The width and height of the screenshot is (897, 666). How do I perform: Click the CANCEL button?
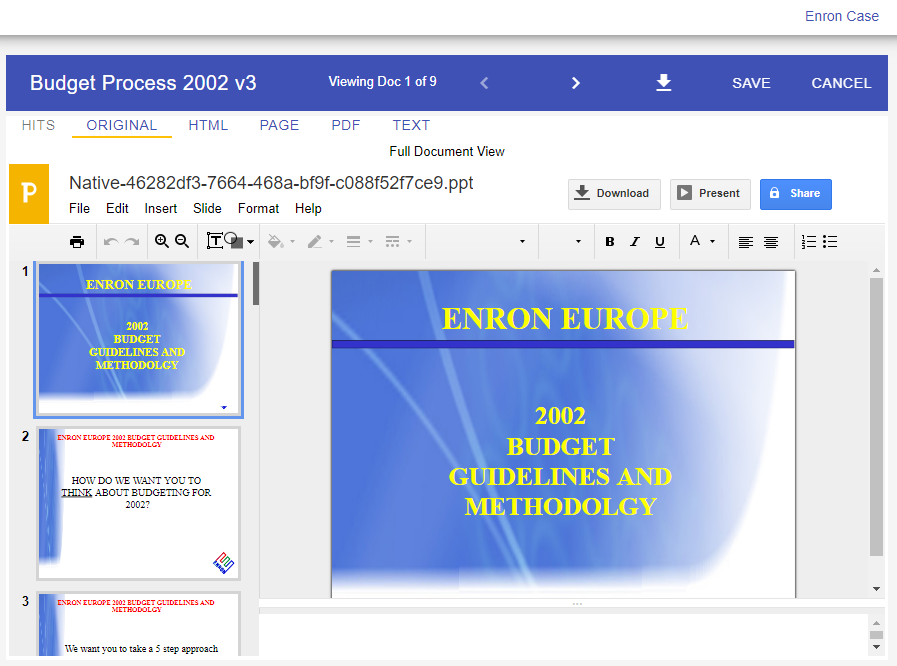[x=841, y=83]
